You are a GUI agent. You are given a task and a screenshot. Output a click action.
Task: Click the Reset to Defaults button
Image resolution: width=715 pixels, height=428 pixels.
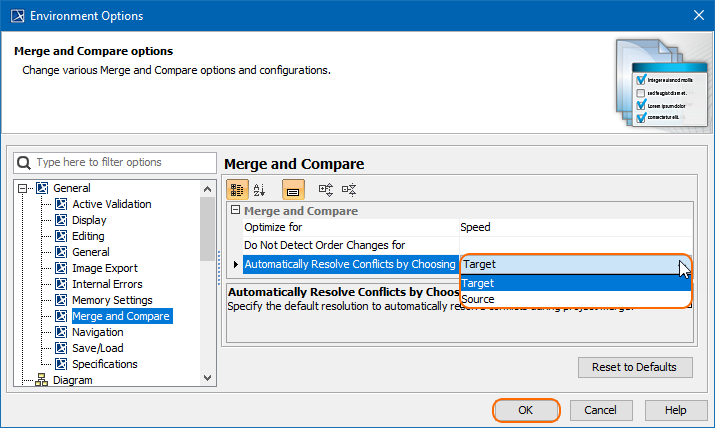[x=635, y=367]
